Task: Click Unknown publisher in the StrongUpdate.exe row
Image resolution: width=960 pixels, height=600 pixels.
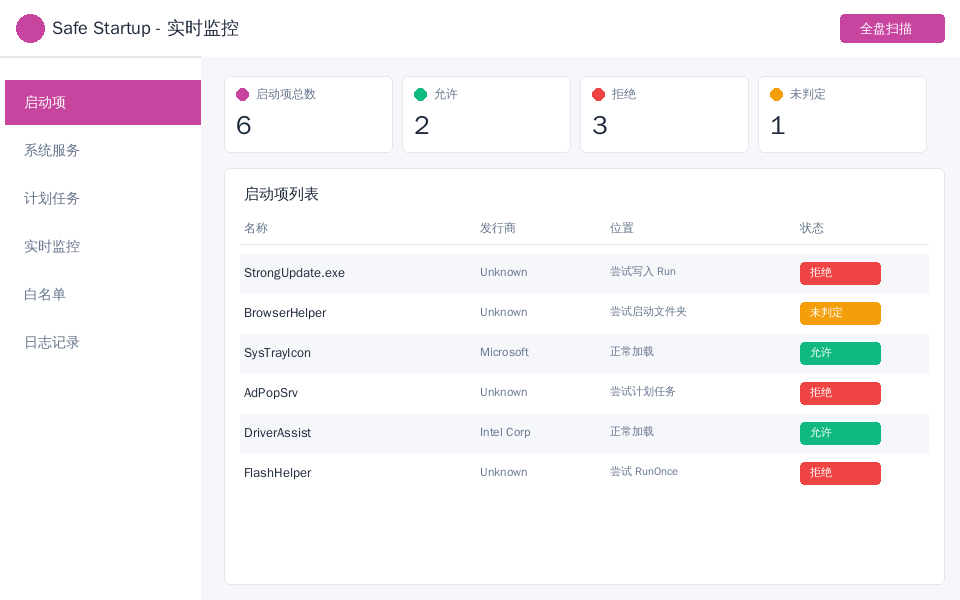Action: point(503,272)
